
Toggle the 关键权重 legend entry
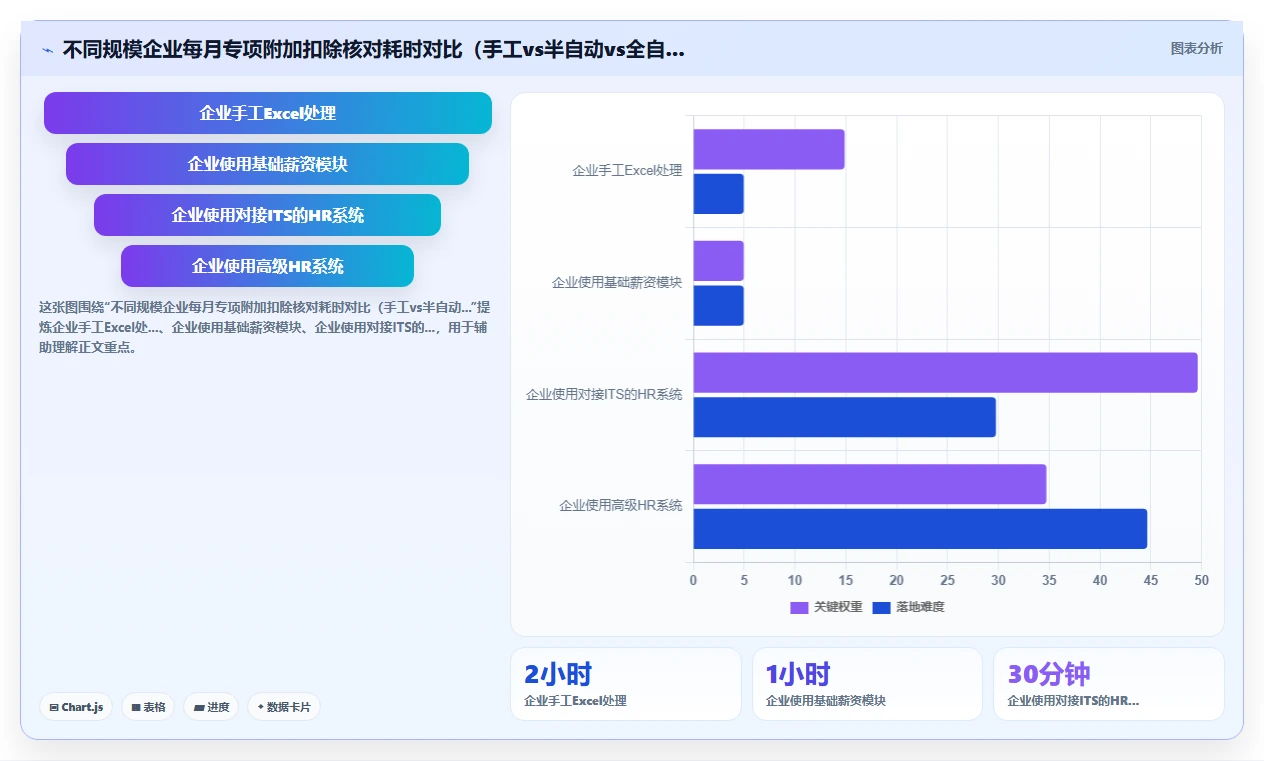pyautogui.click(x=826, y=607)
